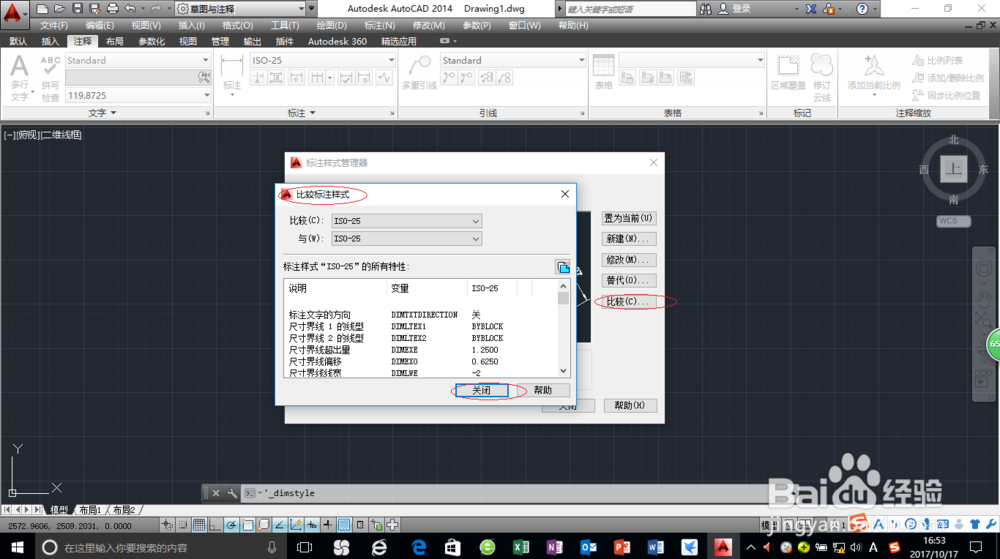
Task: Click the ViewCube top (上) face
Action: pyautogui.click(x=953, y=169)
